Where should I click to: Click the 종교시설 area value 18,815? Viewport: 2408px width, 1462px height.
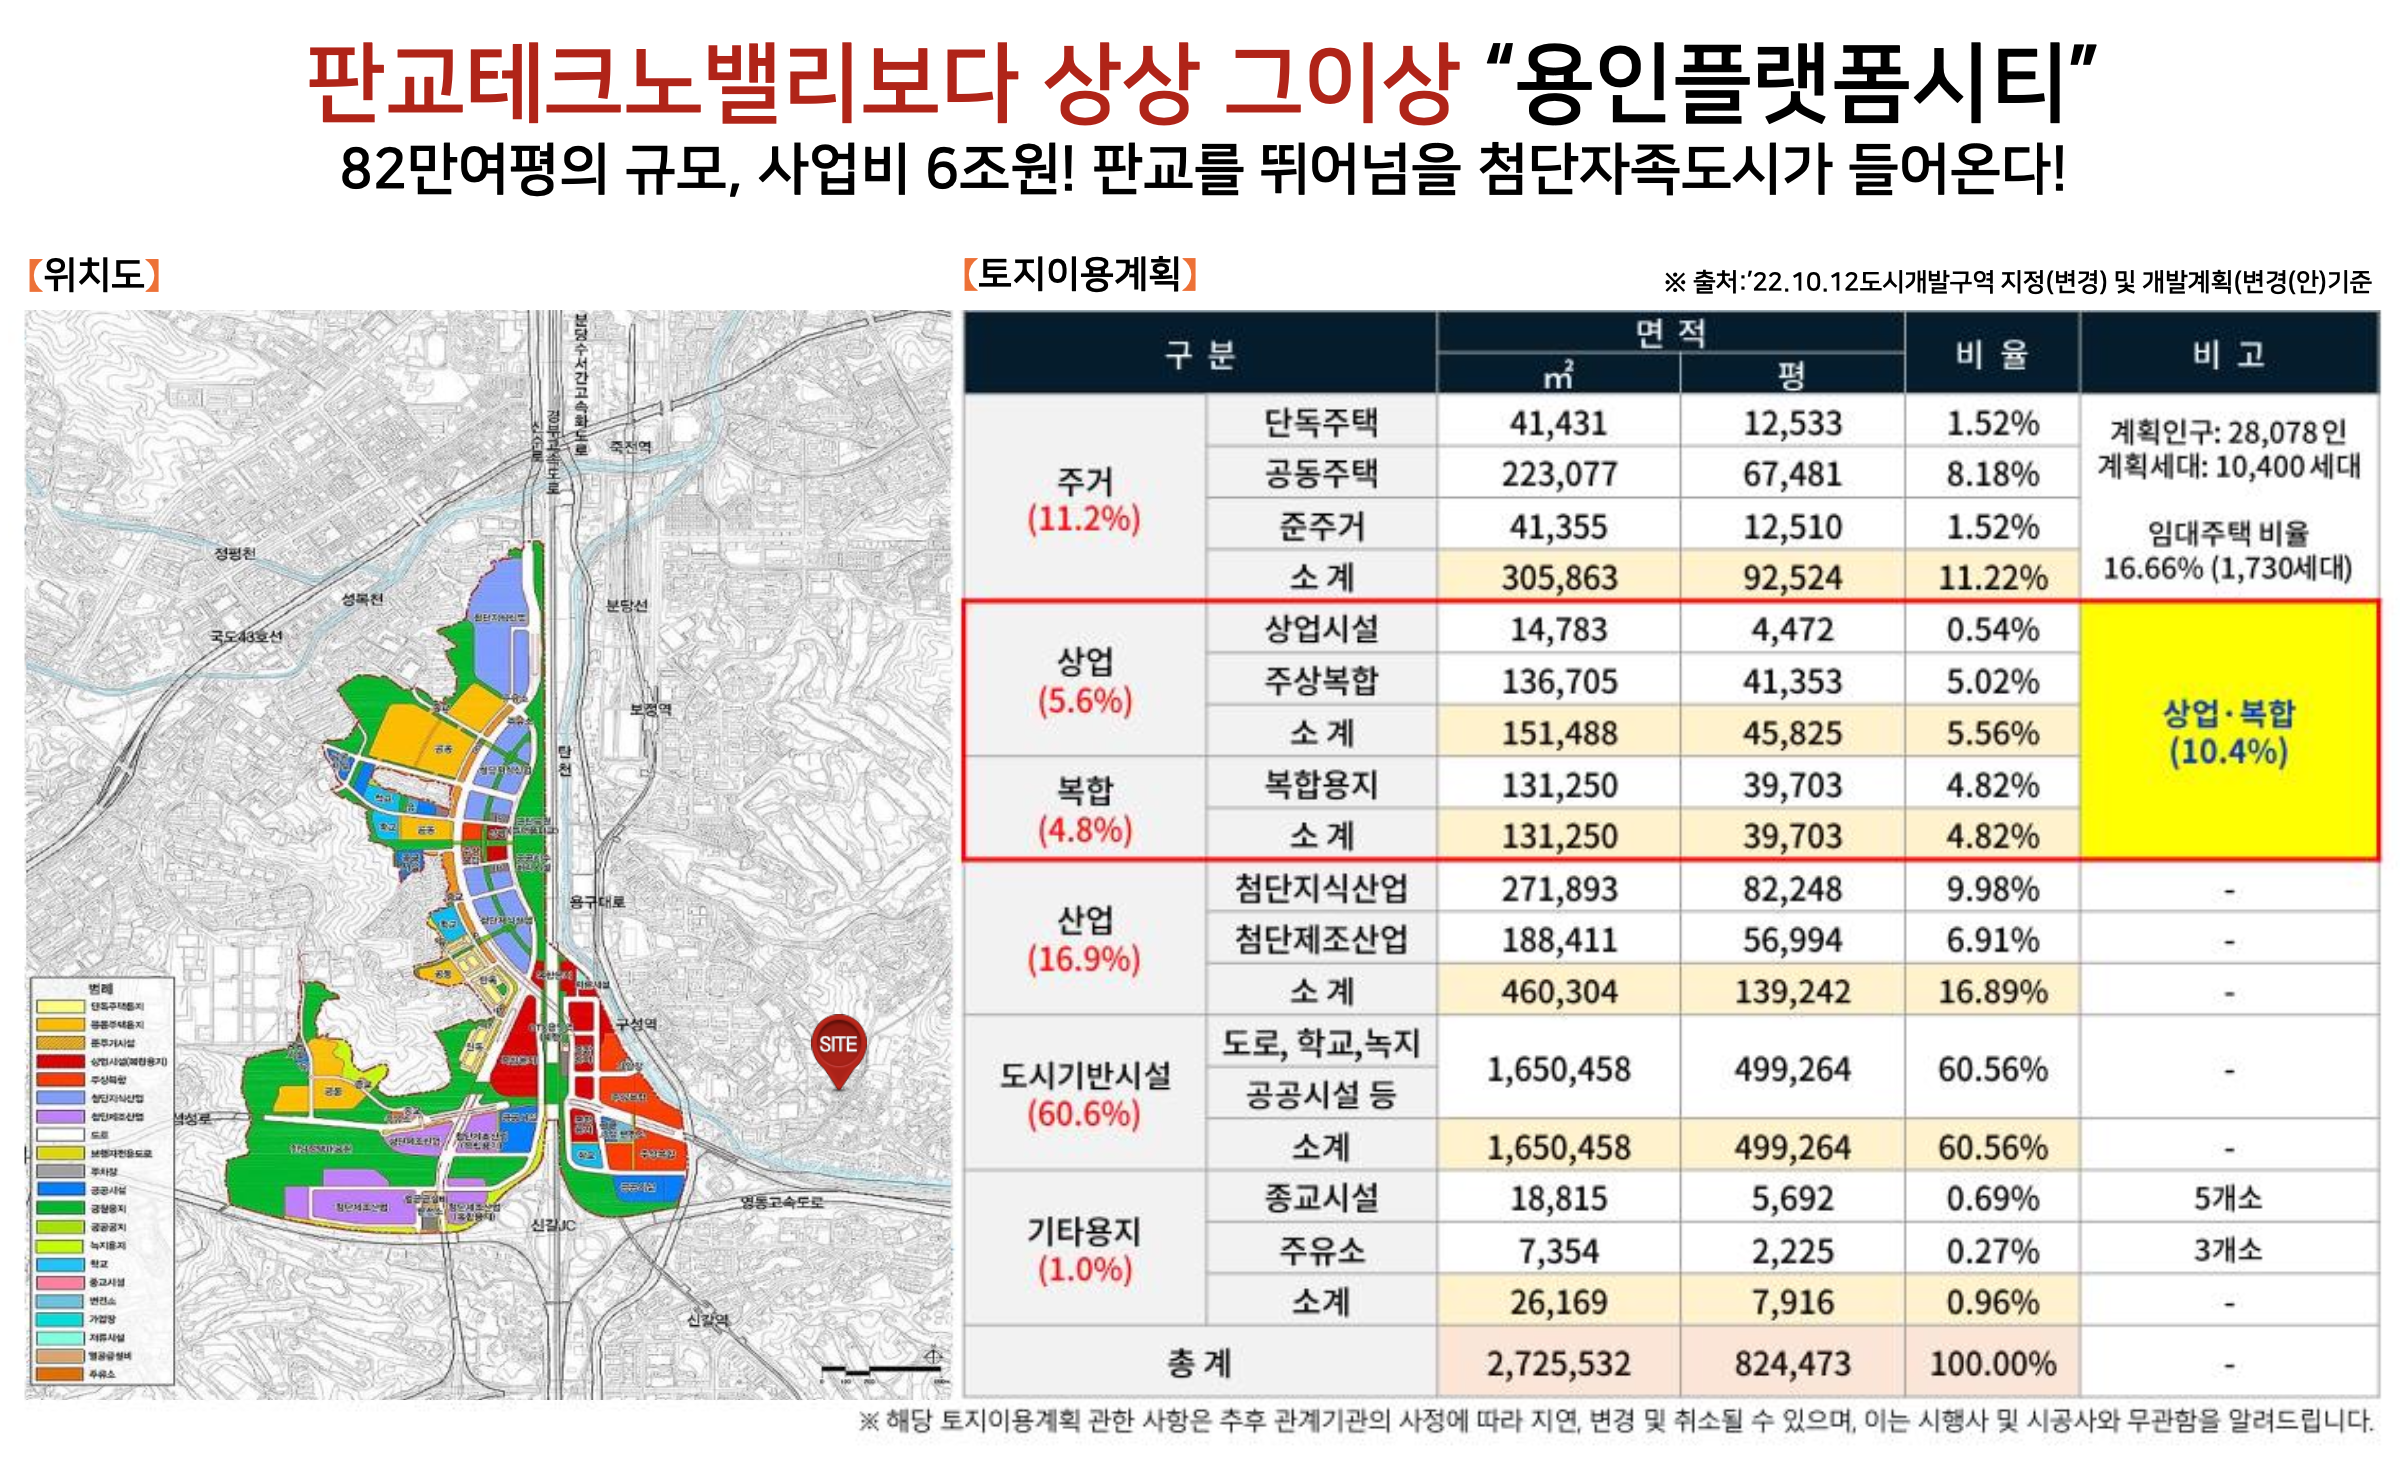click(1559, 1198)
